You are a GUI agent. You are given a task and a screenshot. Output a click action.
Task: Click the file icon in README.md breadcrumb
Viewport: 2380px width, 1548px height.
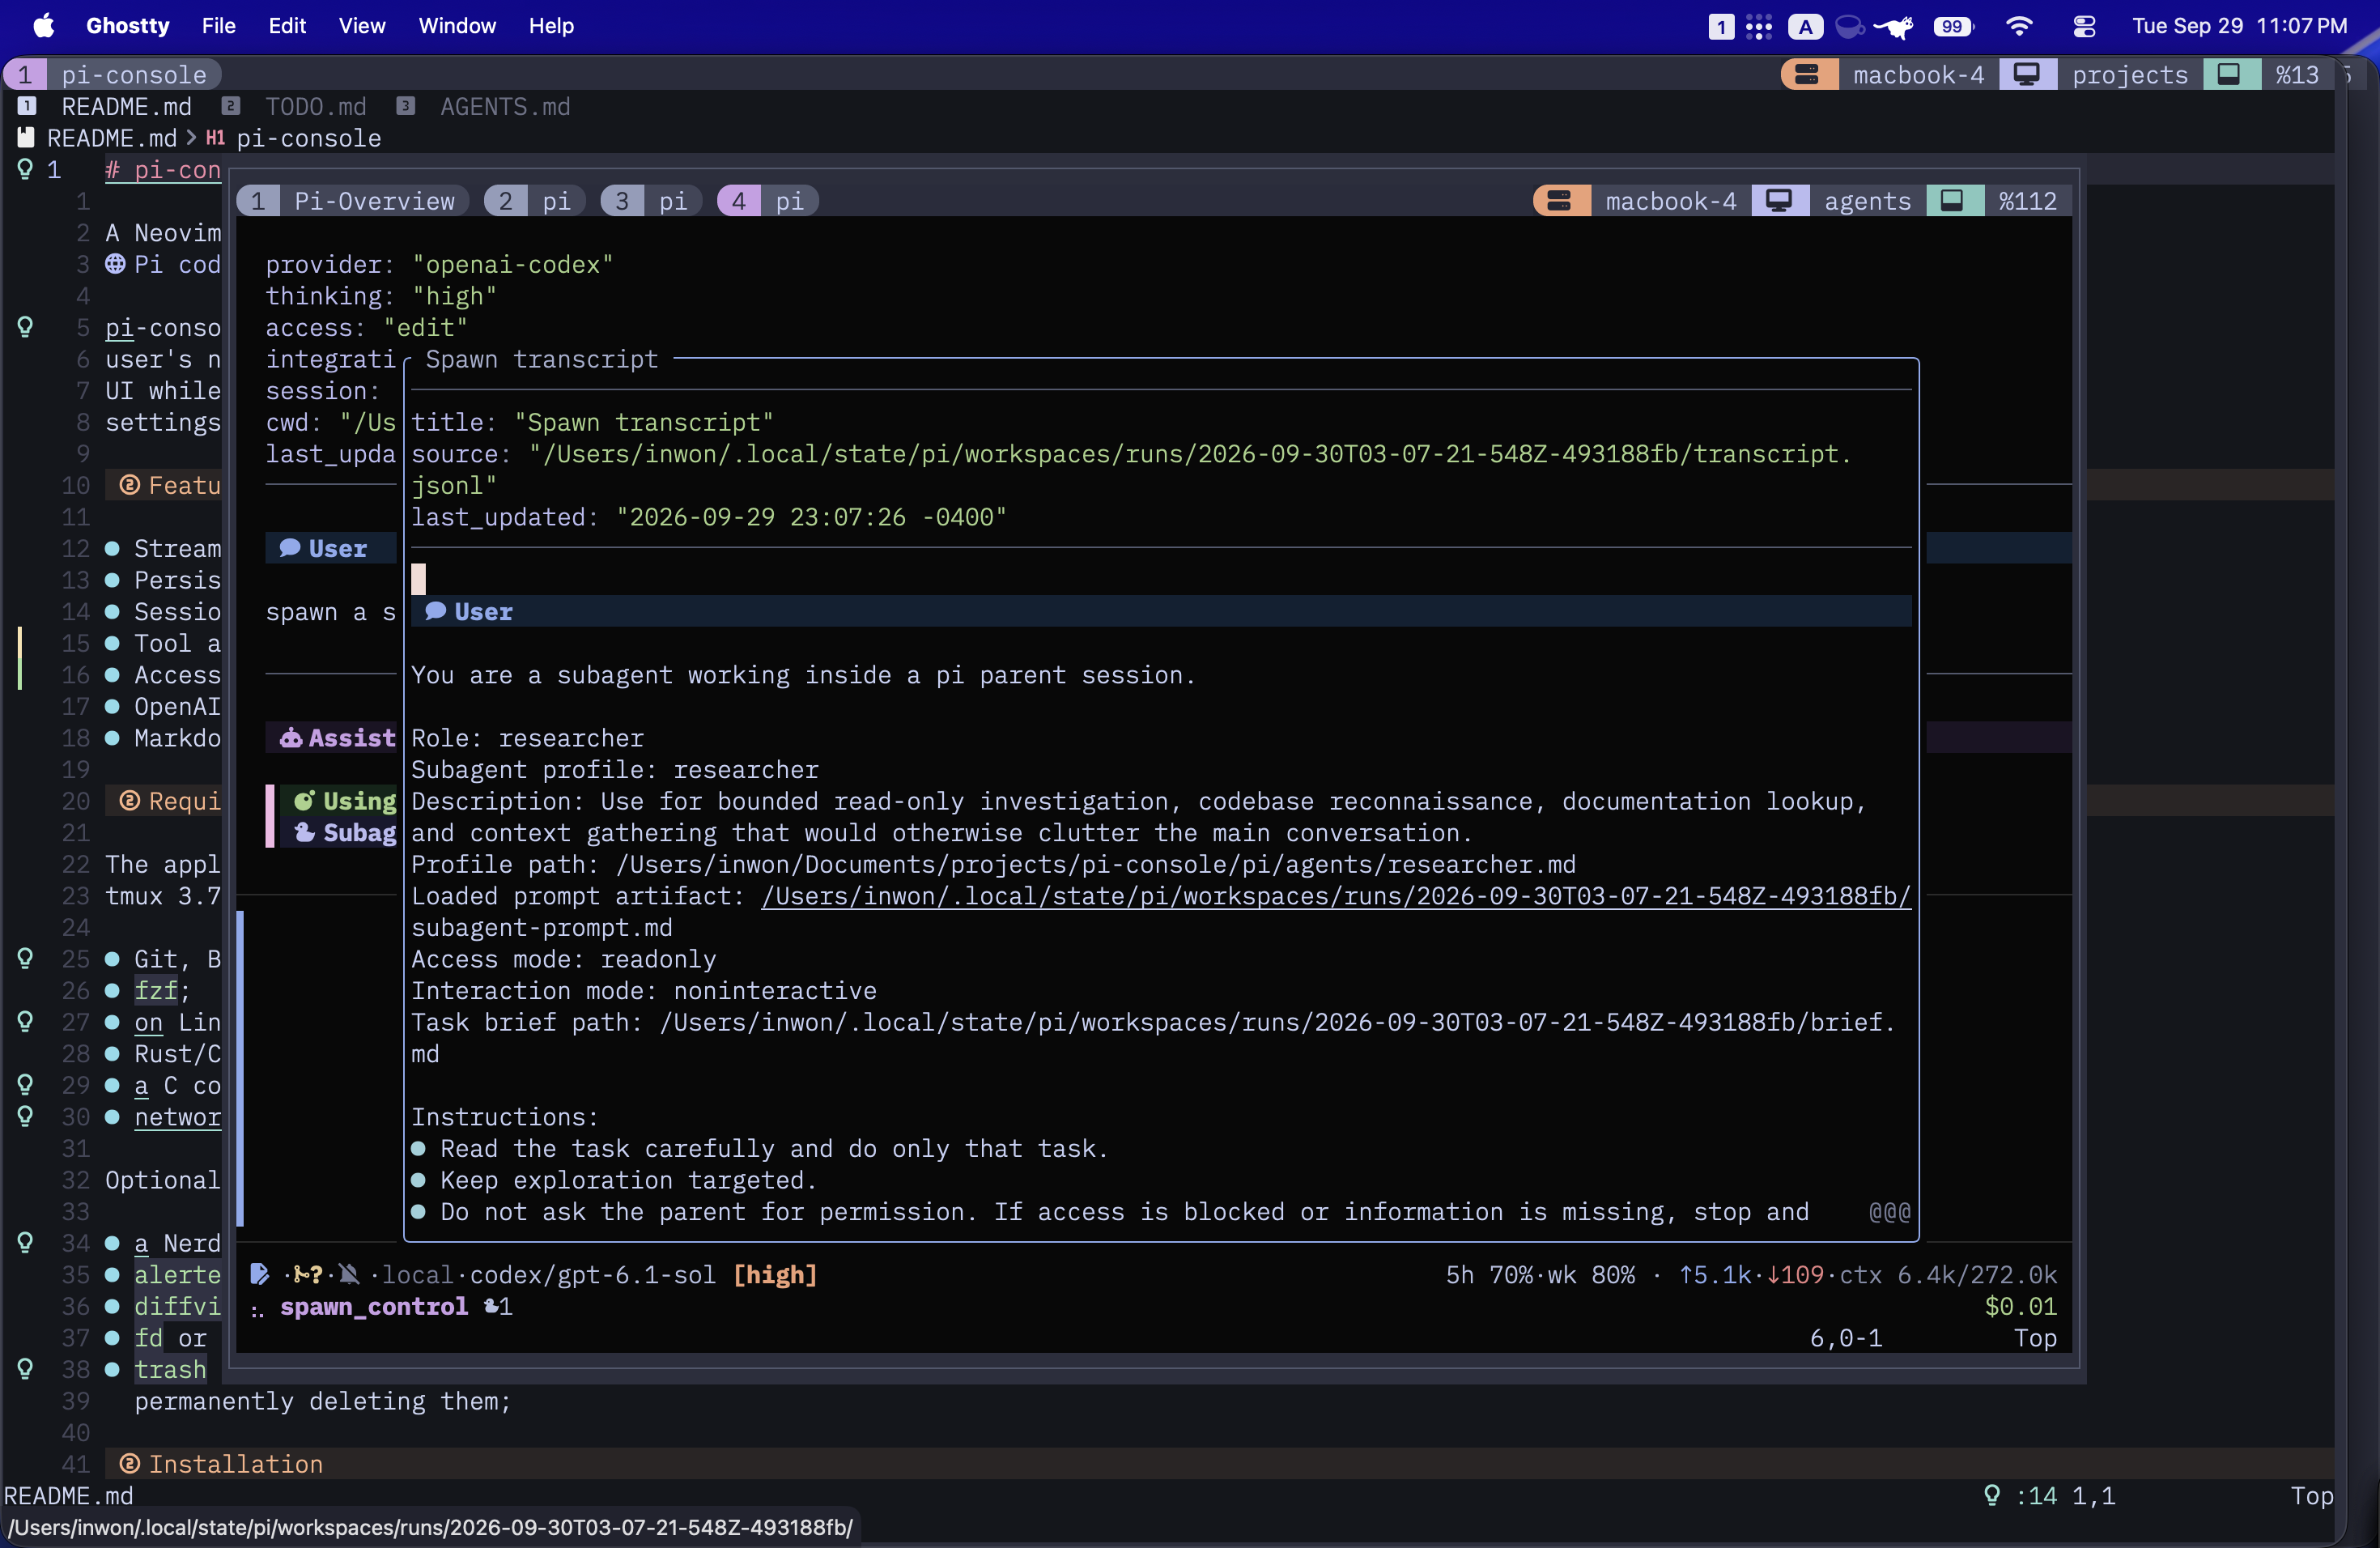[26, 138]
